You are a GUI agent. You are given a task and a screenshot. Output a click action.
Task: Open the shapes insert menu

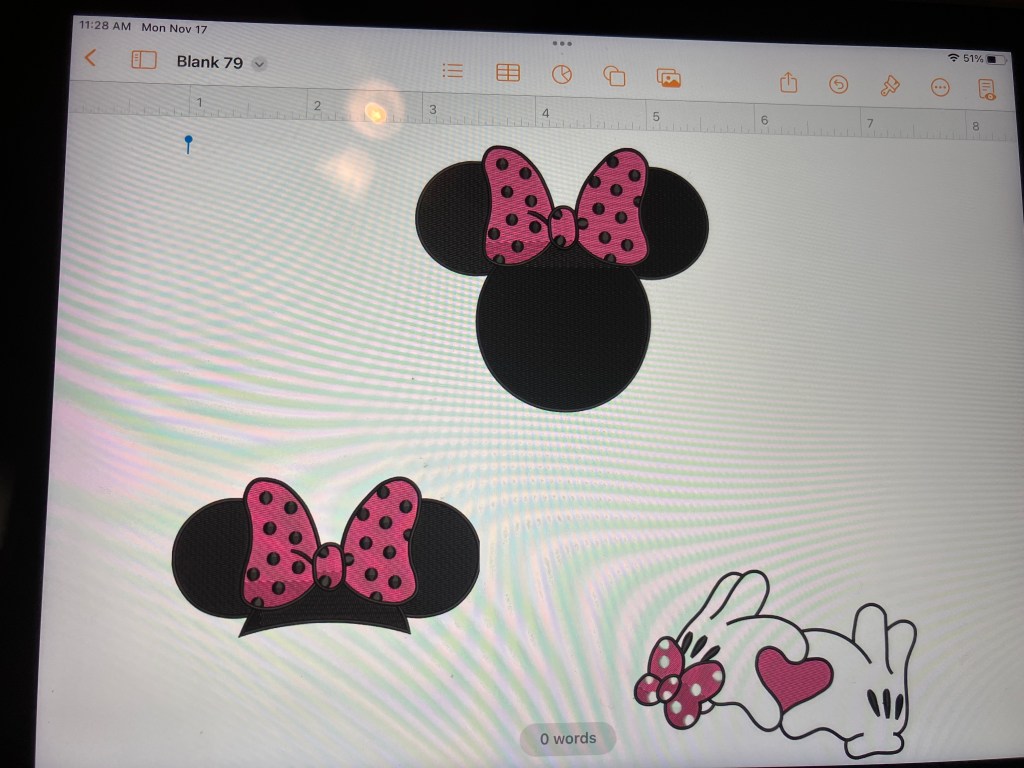[614, 76]
